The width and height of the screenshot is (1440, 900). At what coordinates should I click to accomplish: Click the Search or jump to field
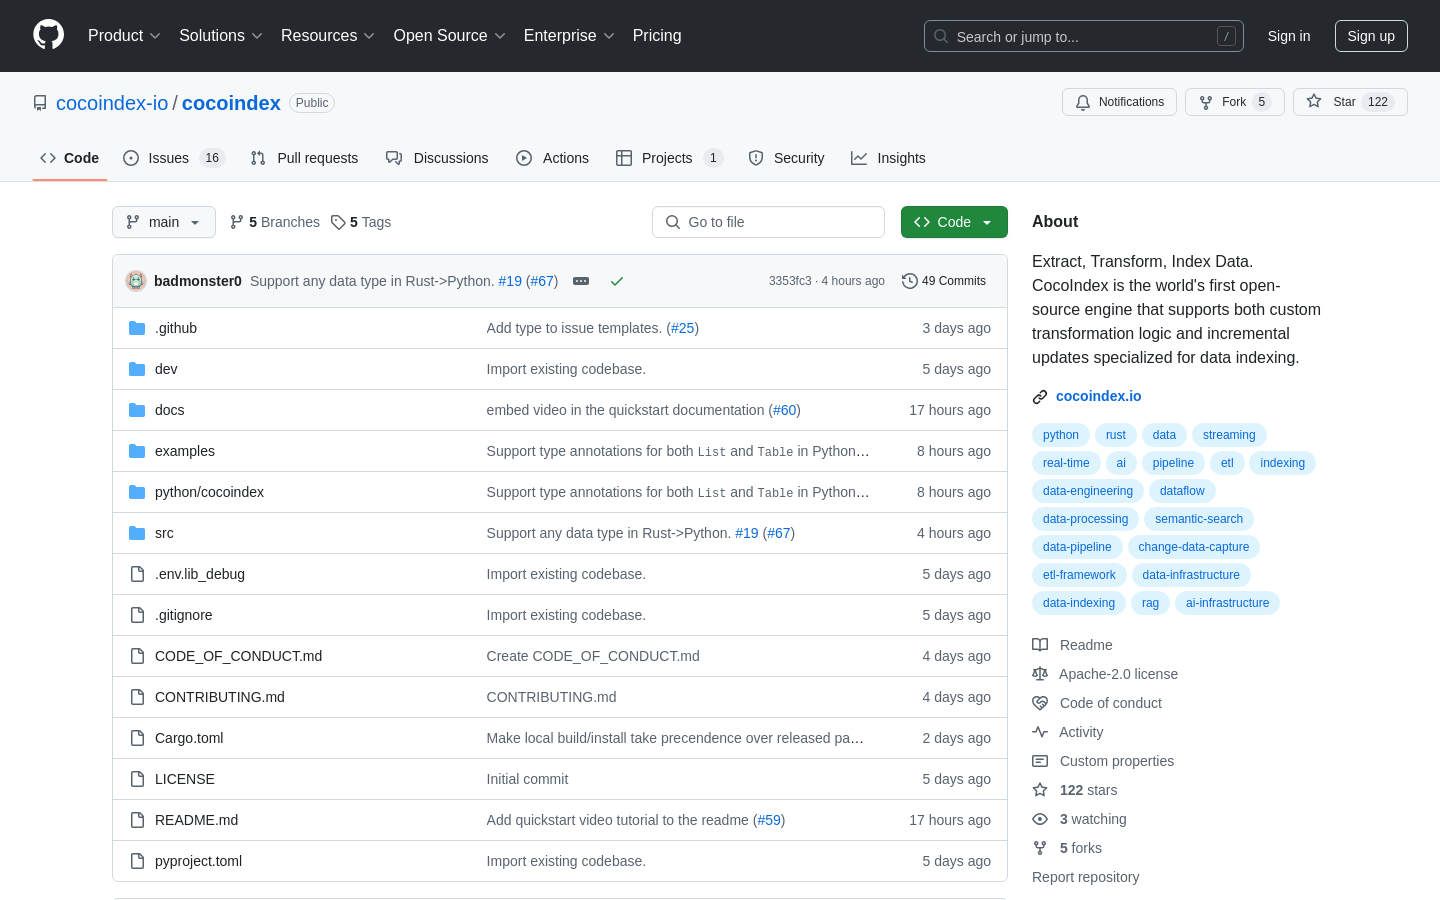pos(1084,36)
